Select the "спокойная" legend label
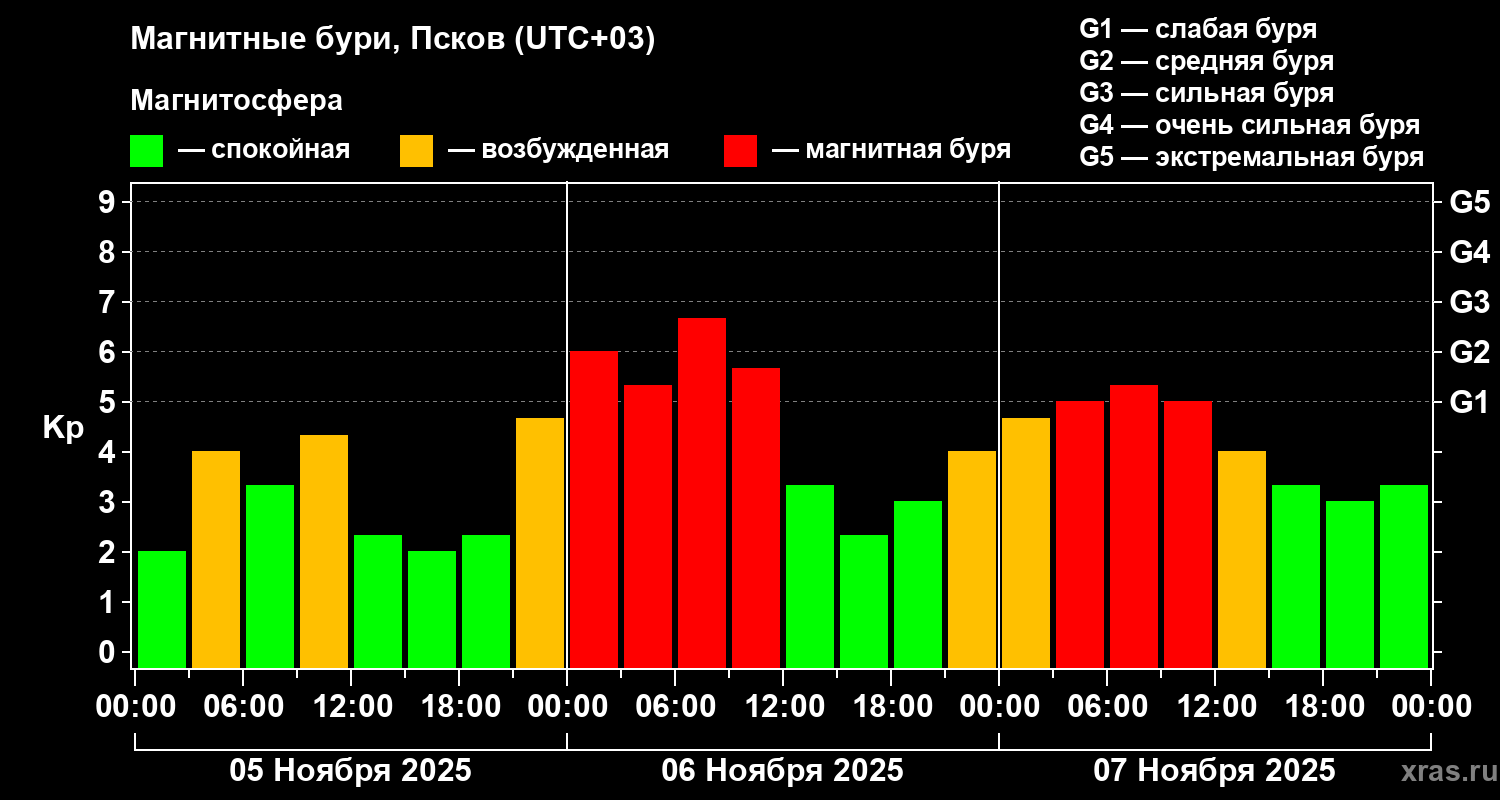Screen dimensions: 1500x800 (281, 150)
